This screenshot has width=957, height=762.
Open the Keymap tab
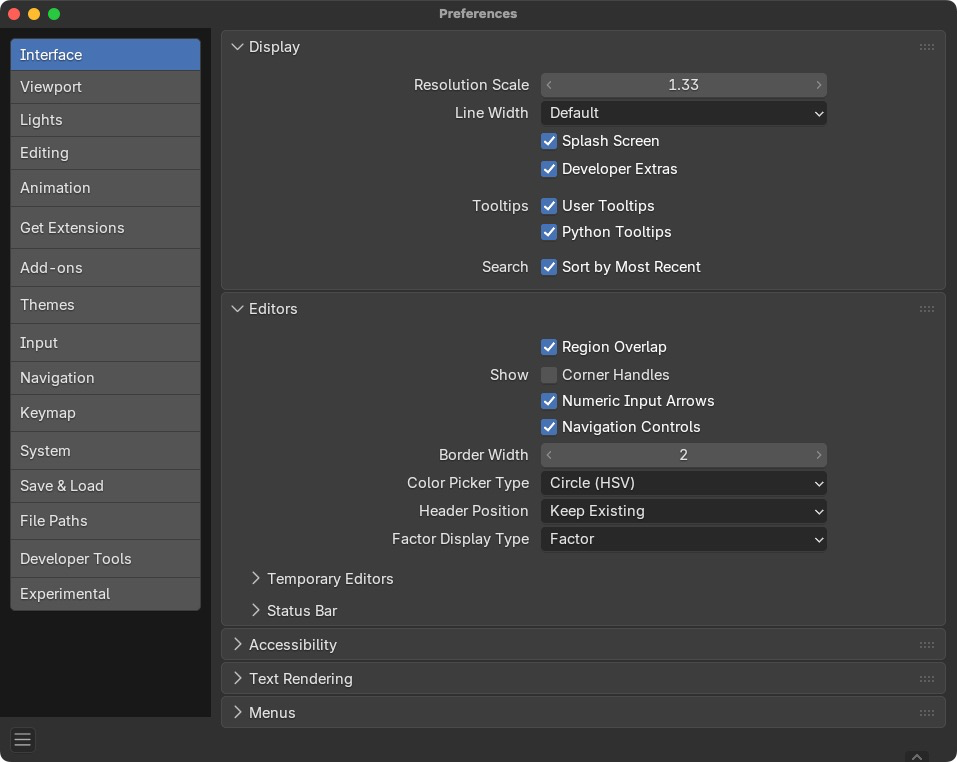click(x=106, y=412)
